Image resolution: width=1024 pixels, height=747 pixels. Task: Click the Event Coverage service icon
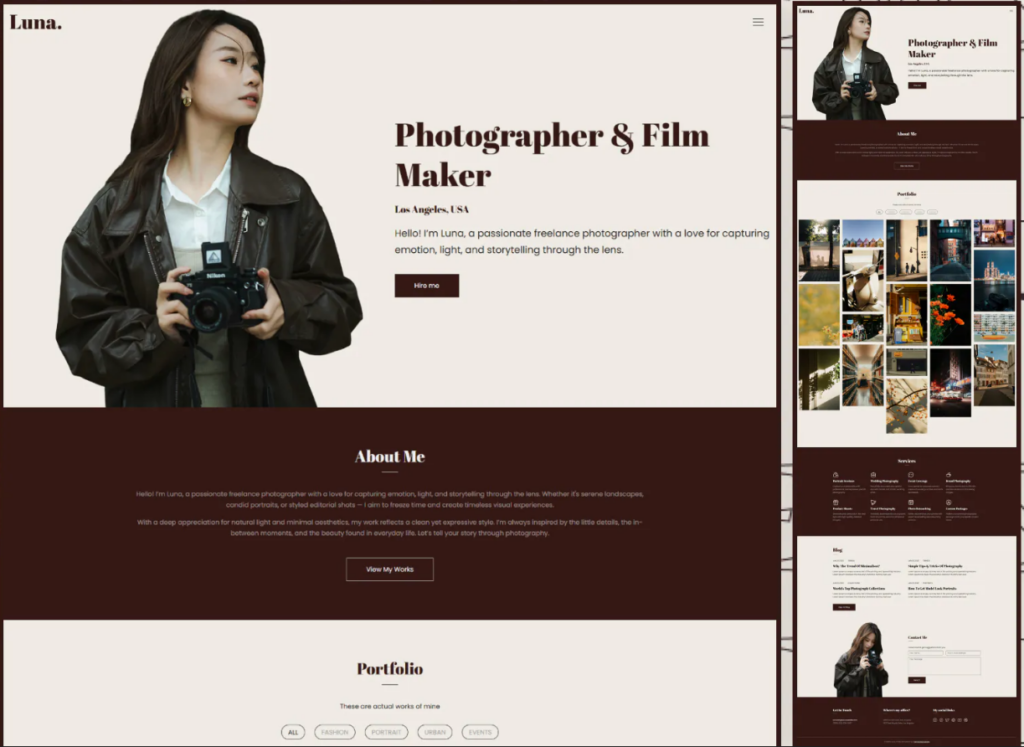911,475
